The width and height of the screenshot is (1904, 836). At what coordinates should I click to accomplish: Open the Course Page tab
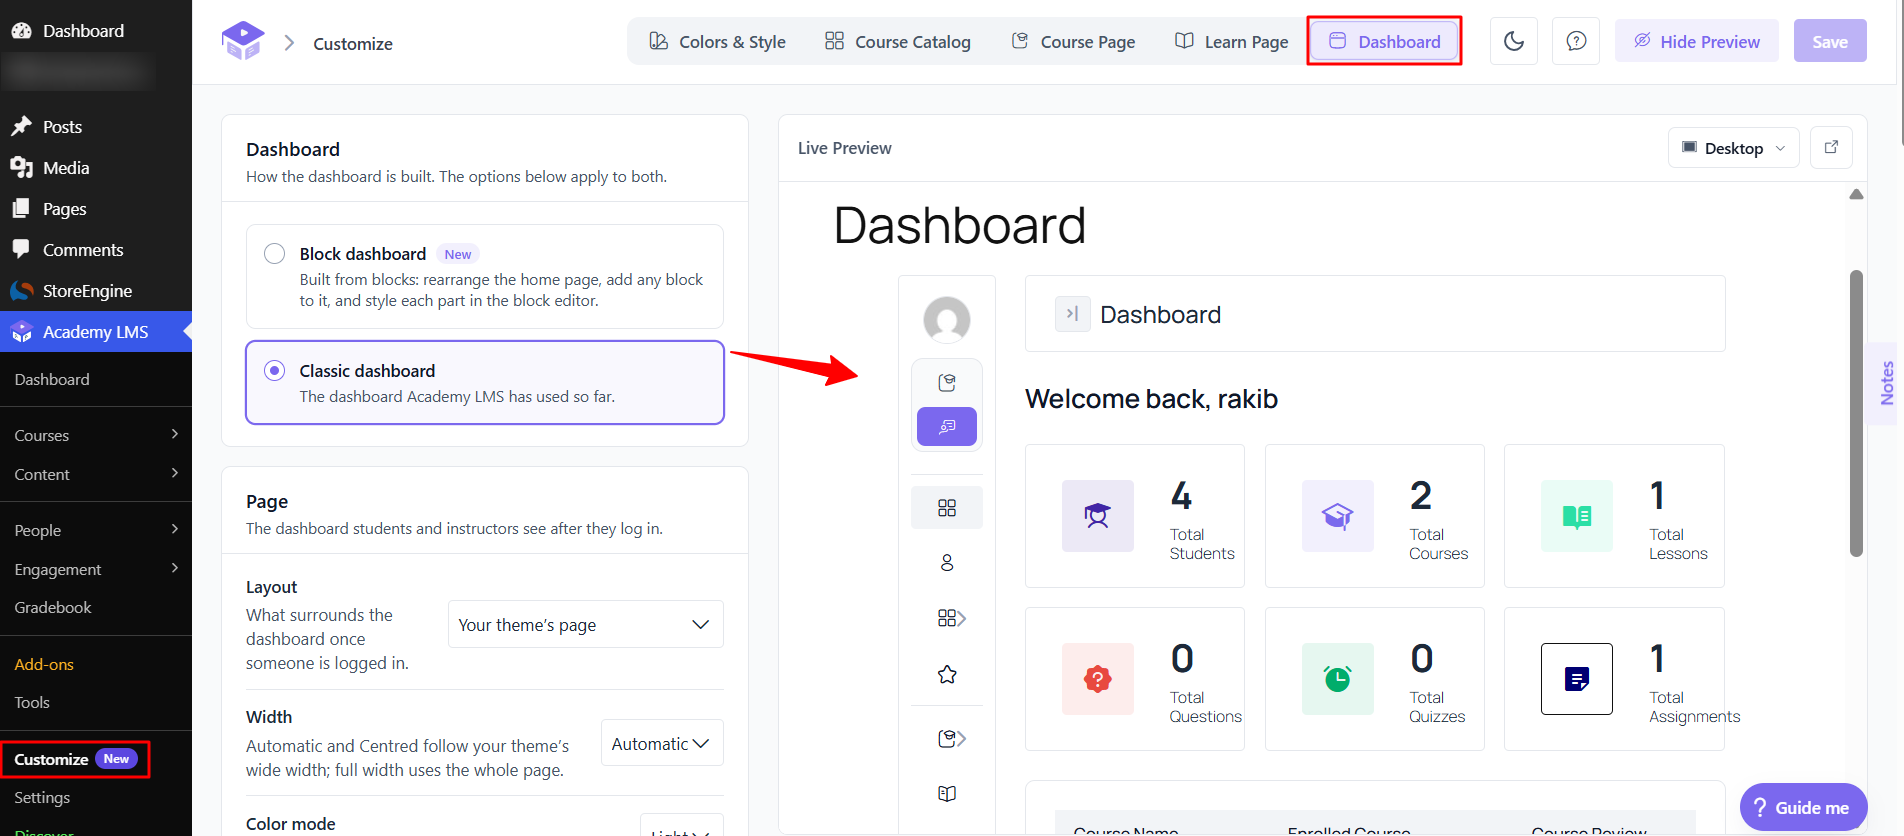tap(1073, 41)
